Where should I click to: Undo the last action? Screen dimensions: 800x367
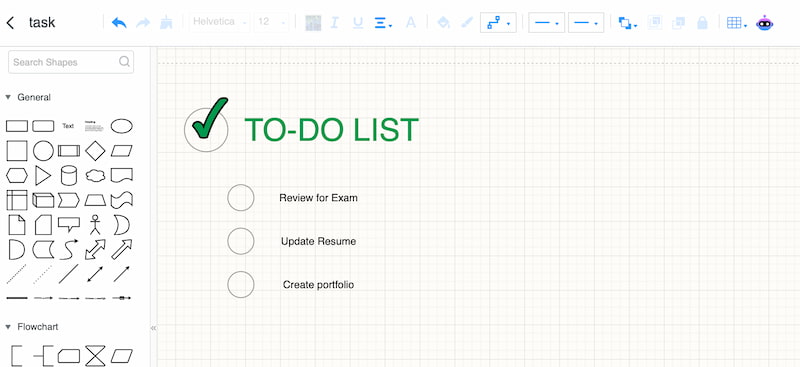(119, 22)
